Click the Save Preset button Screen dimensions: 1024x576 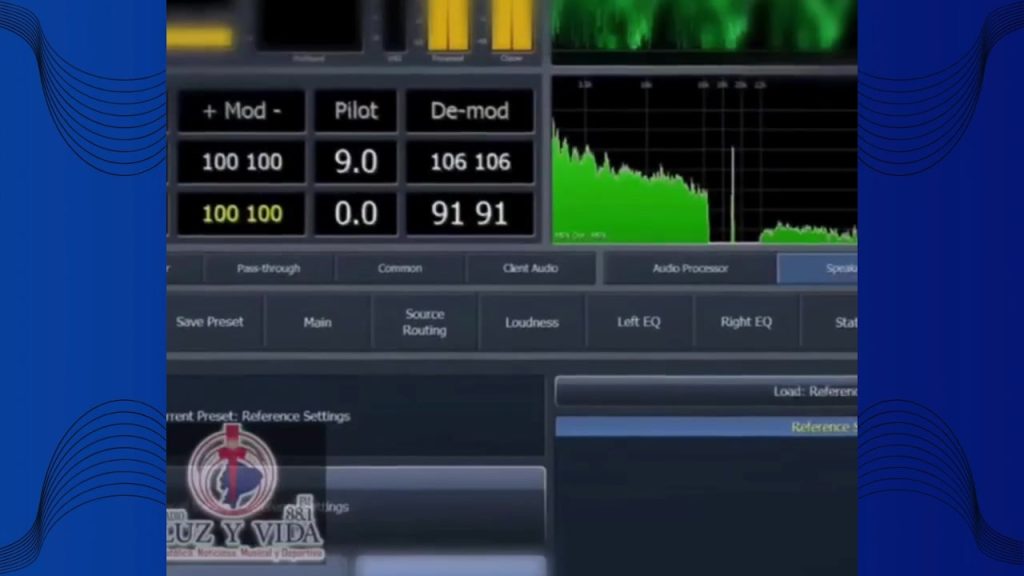pyautogui.click(x=209, y=322)
